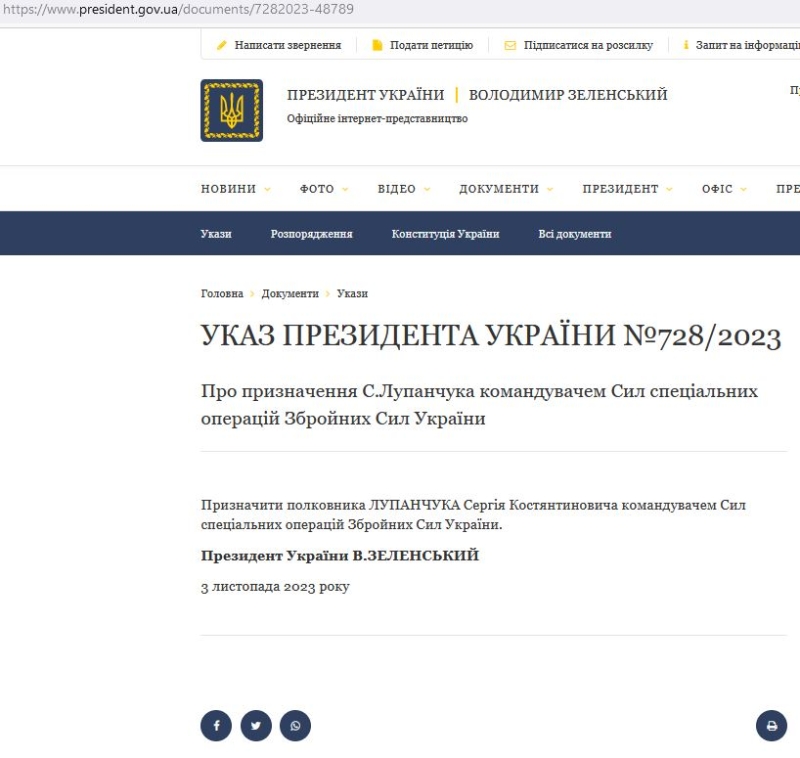Click the document icon beside Подати петицію
The height and width of the screenshot is (758, 800).
click(377, 45)
